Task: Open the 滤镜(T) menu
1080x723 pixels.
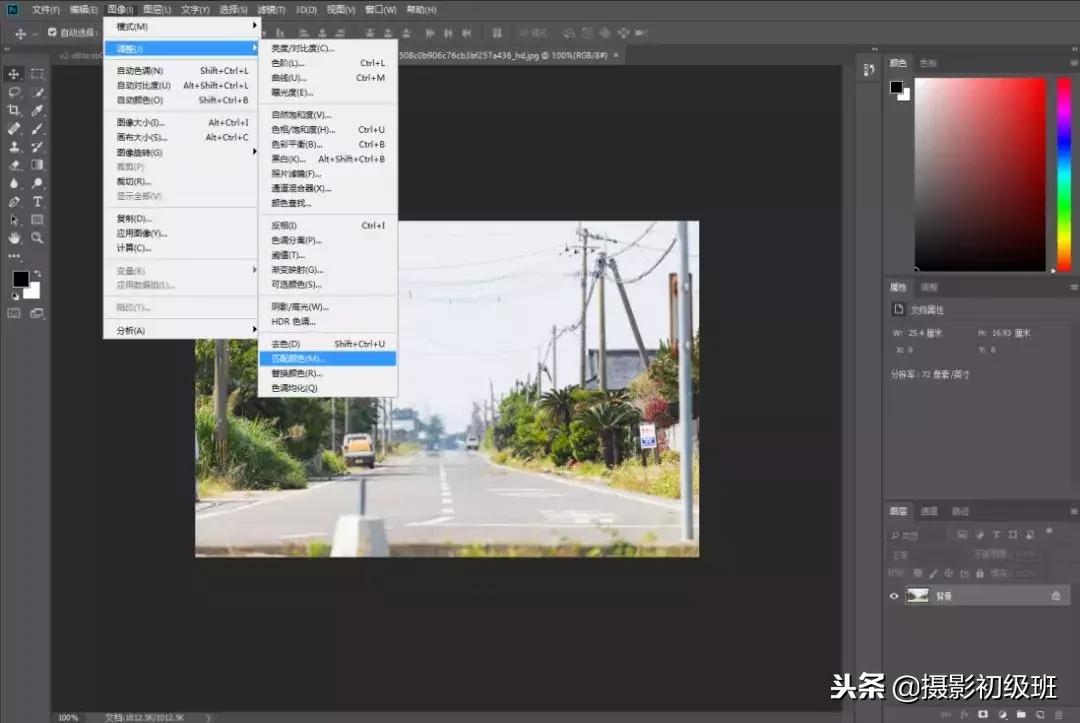Action: pos(271,10)
